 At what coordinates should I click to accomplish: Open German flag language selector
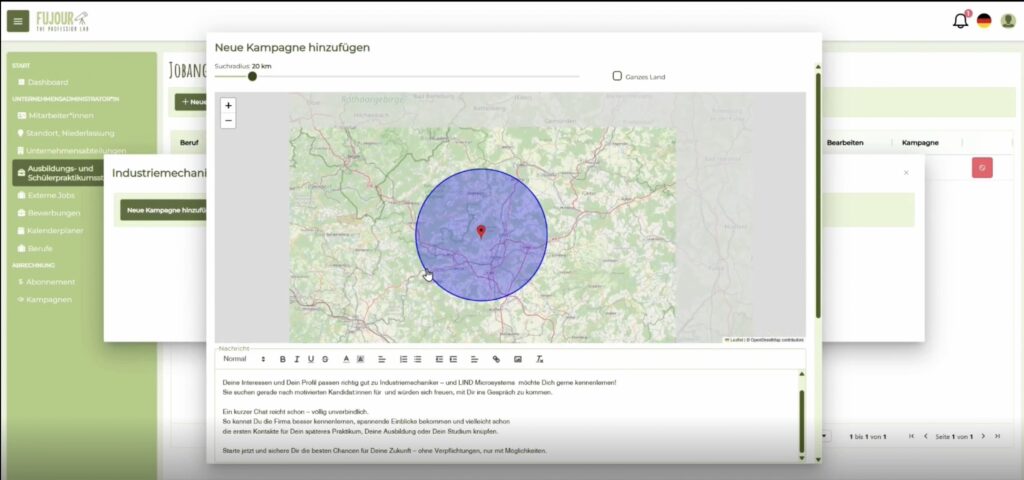pyautogui.click(x=984, y=21)
